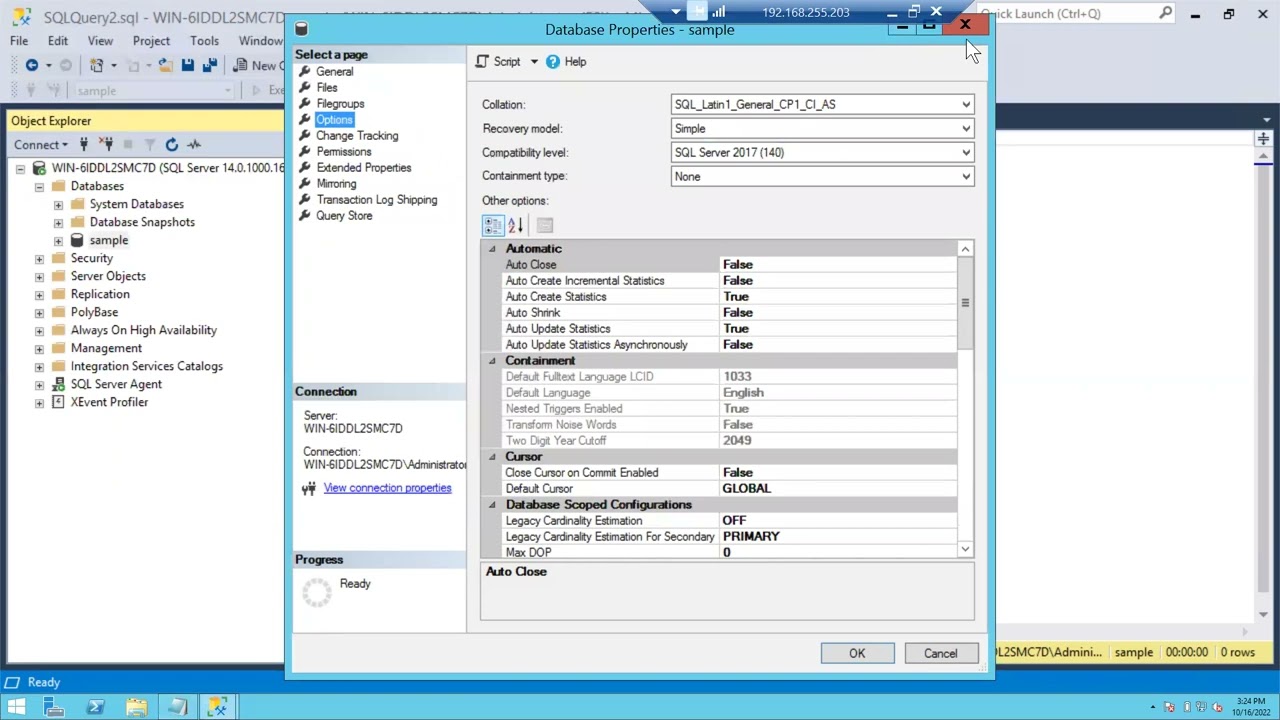Click the properties grid scrollbar down arrow
Viewport: 1280px width, 720px height.
point(965,550)
